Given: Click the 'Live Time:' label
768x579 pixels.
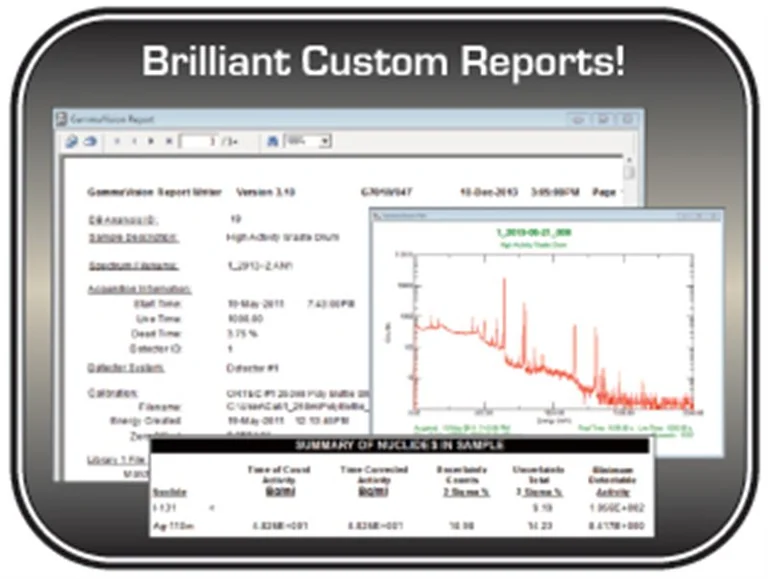Looking at the screenshot, I should pos(159,319).
